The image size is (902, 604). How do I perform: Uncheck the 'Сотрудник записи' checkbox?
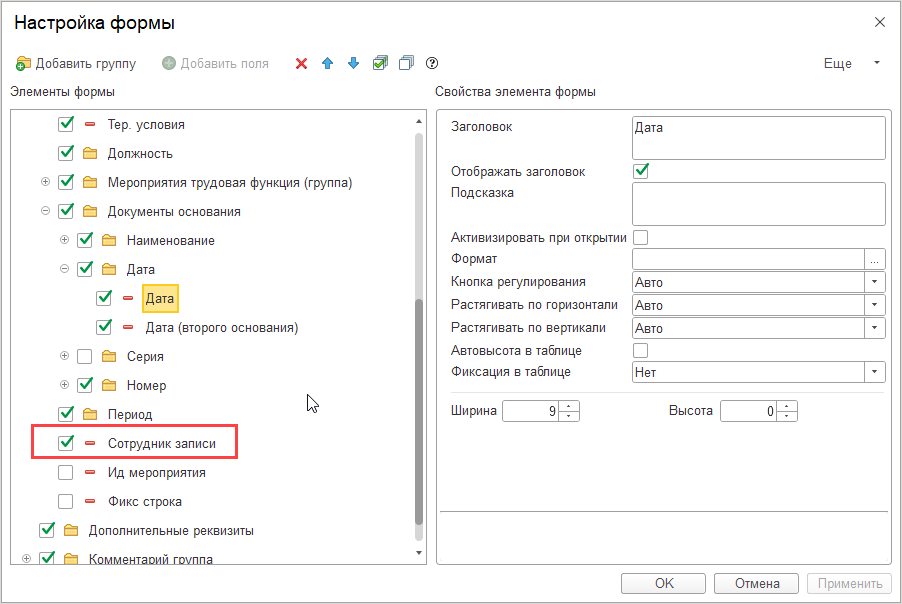point(66,443)
